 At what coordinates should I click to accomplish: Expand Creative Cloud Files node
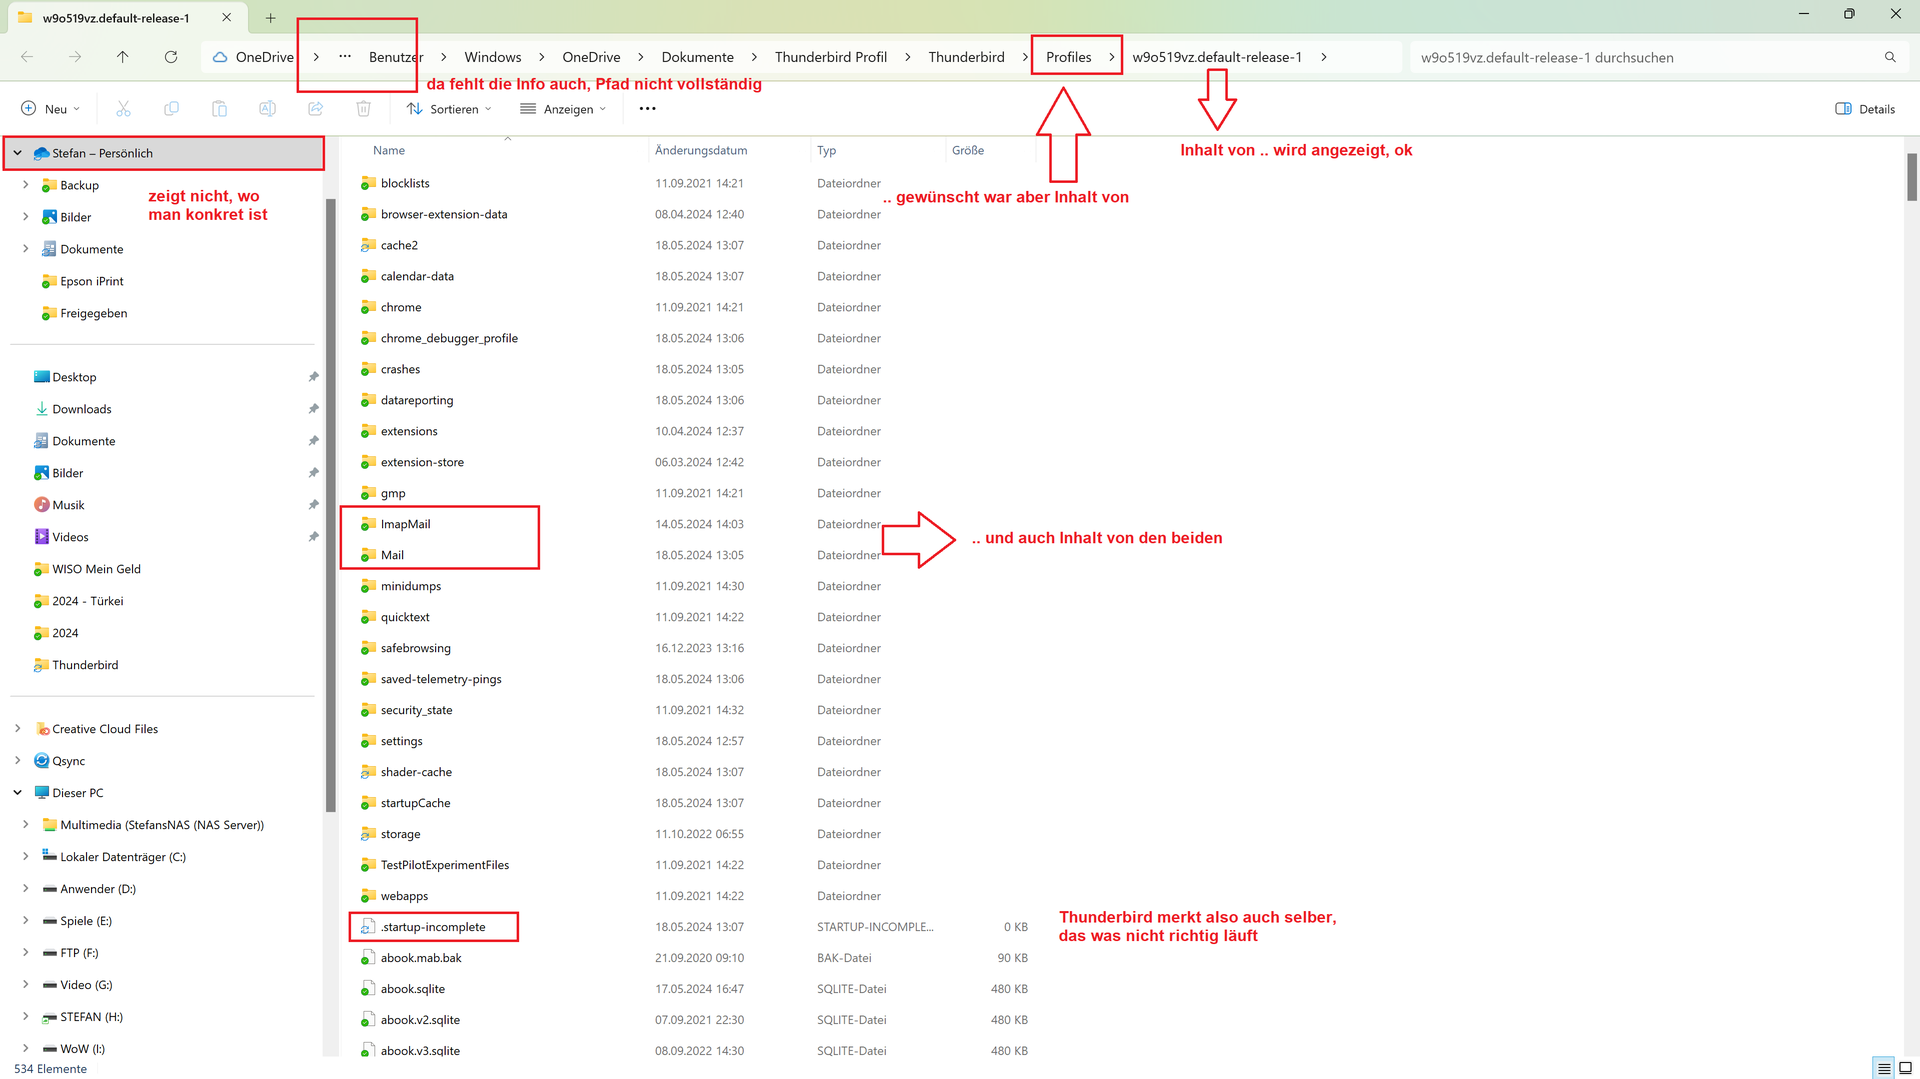pos(17,729)
